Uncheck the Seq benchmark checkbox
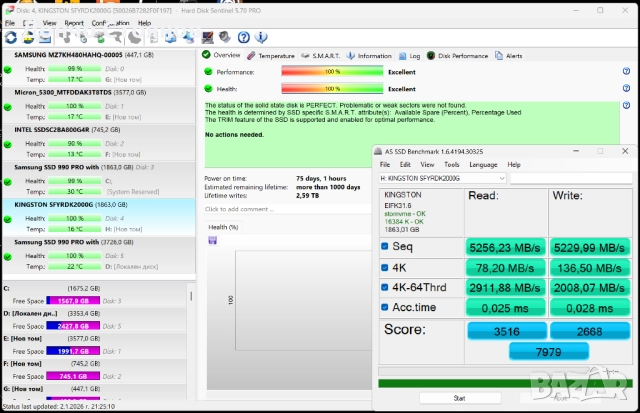The height and width of the screenshot is (413, 640). click(386, 246)
